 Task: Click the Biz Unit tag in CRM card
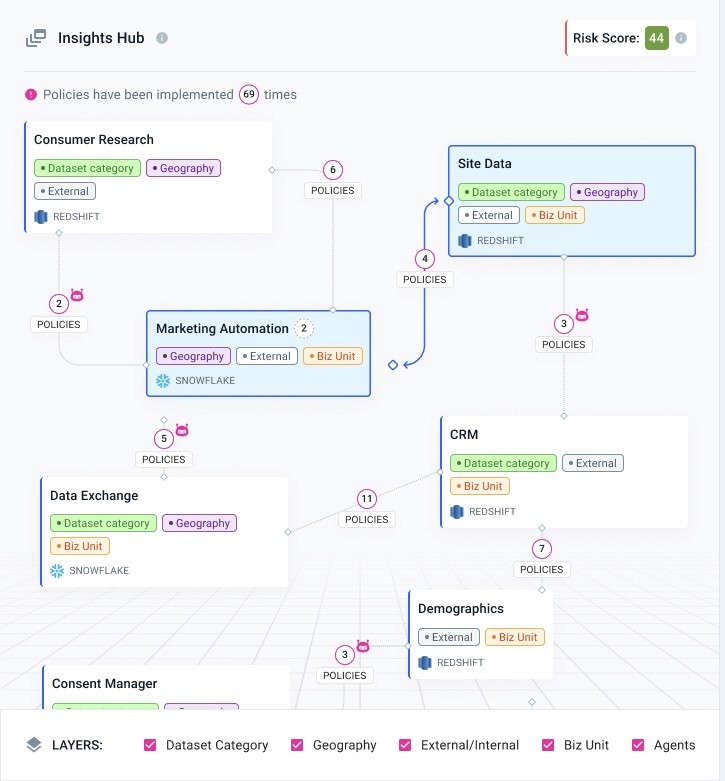(x=480, y=486)
